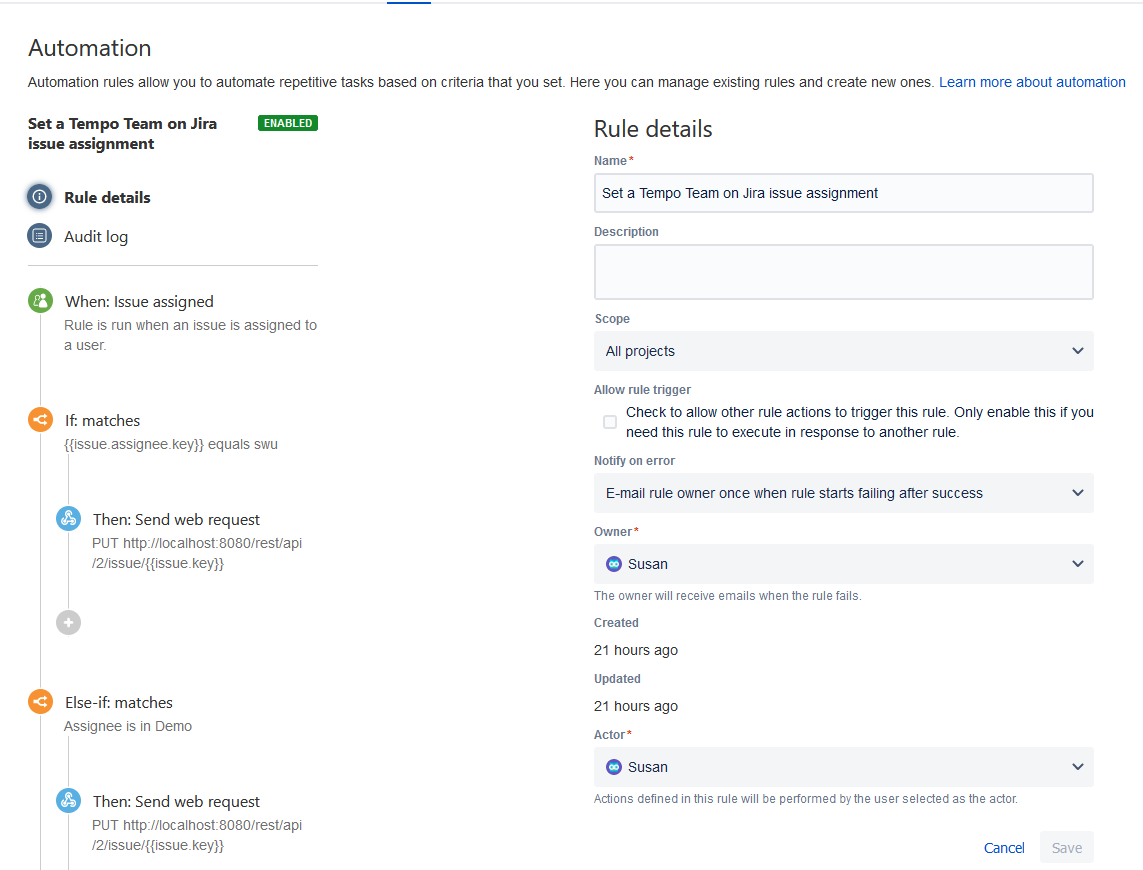Click the Rule details info icon
This screenshot has height=870, width=1143.
pyautogui.click(x=39, y=197)
